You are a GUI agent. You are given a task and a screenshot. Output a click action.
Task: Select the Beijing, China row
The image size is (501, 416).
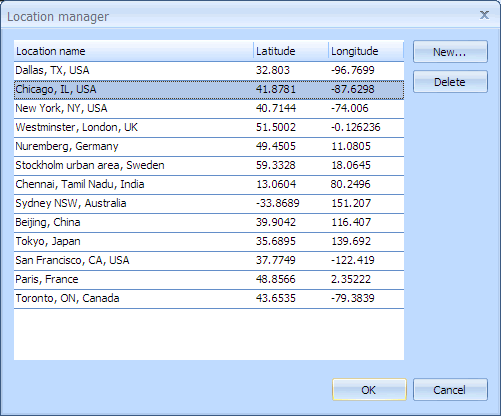(x=209, y=222)
